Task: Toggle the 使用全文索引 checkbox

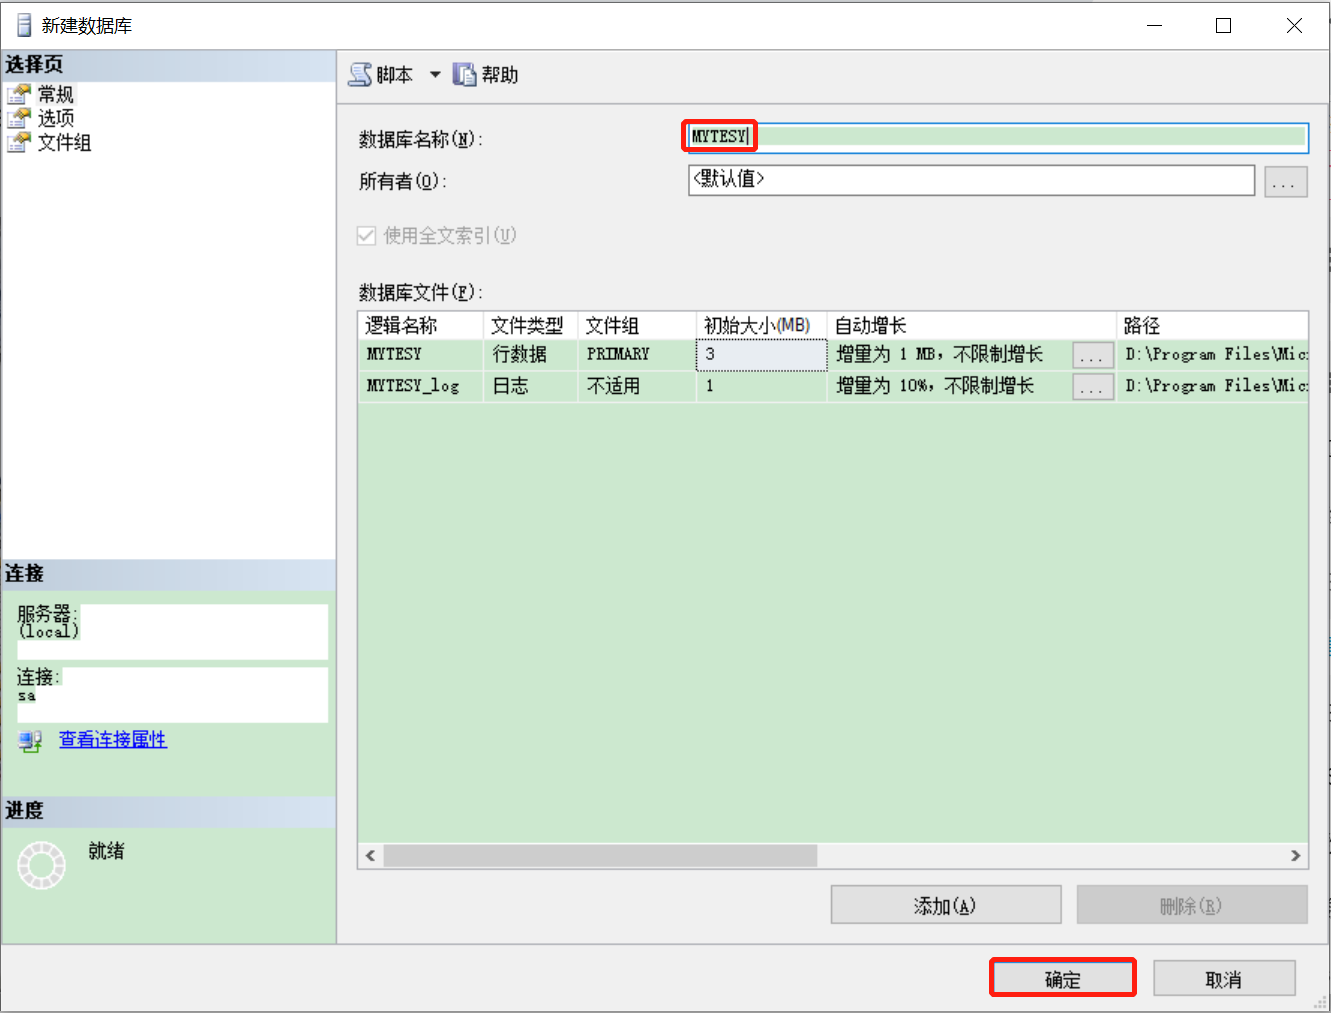Action: pyautogui.click(x=366, y=236)
